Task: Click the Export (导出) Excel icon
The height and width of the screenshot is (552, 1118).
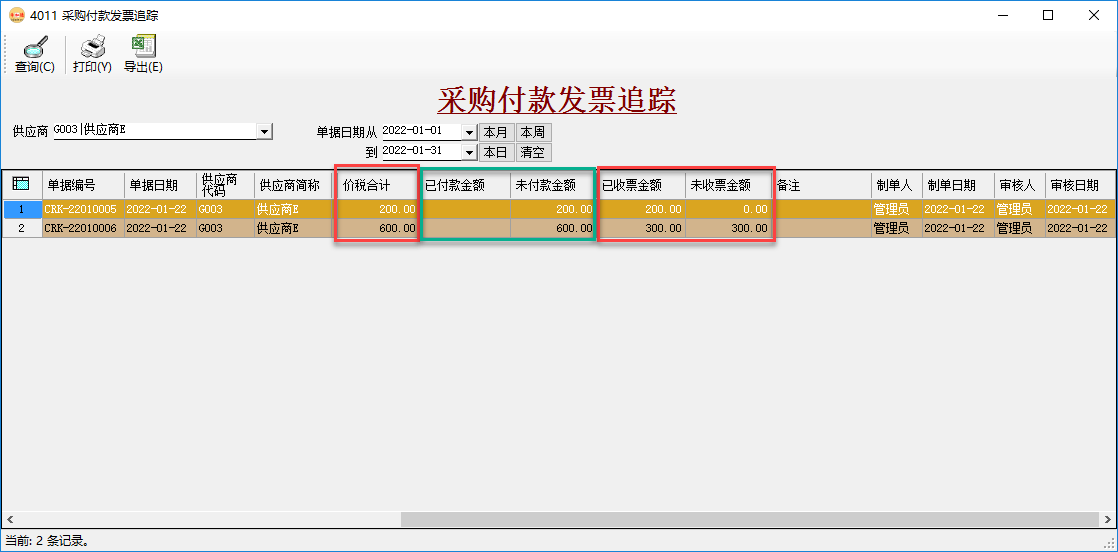Action: tap(143, 47)
